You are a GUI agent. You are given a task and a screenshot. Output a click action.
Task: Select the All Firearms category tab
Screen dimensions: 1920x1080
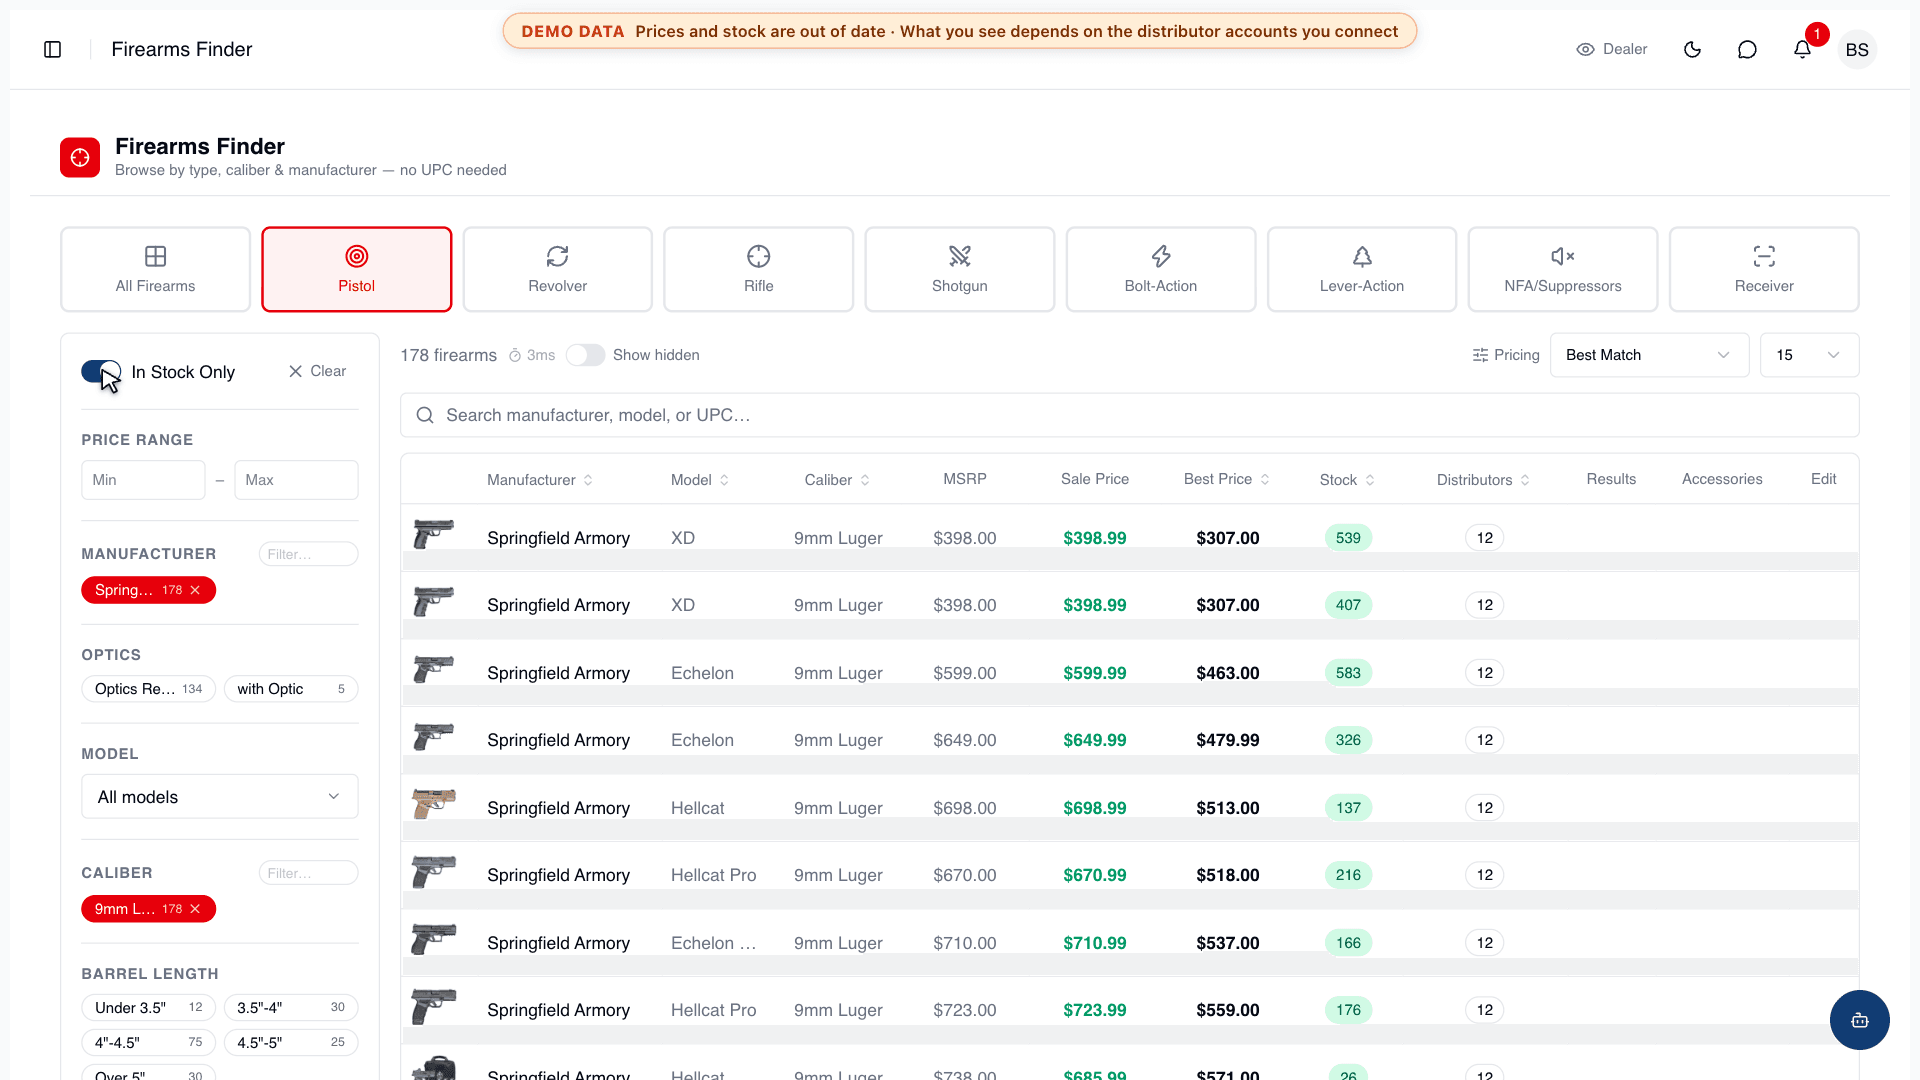coord(155,269)
